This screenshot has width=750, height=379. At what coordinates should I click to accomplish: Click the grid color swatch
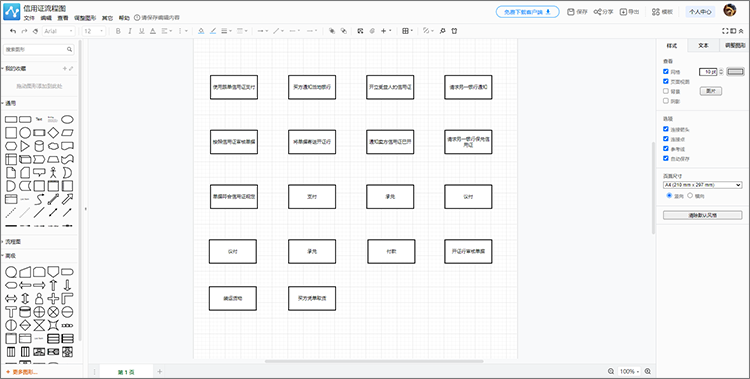point(736,72)
